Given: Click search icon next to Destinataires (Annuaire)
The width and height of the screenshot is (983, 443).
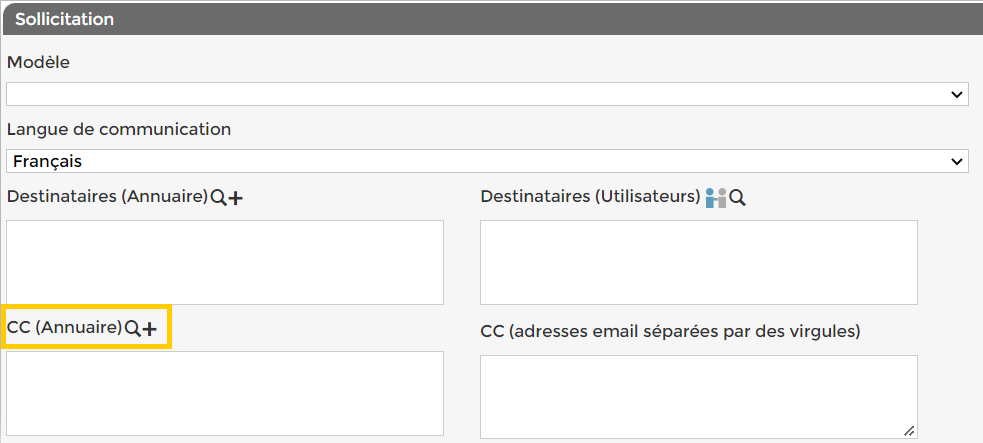Looking at the screenshot, I should [218, 198].
